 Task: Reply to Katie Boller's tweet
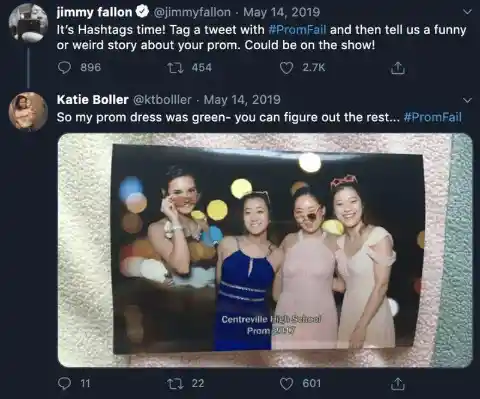[x=64, y=383]
